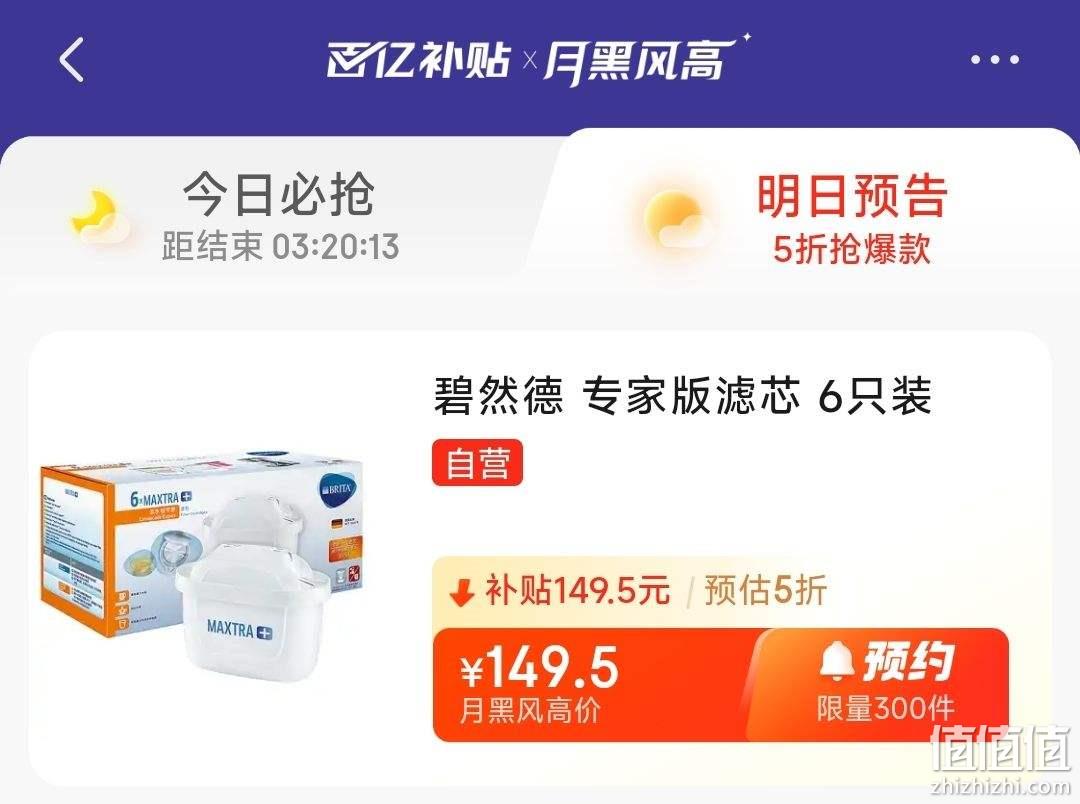Tap the bell icon on 预约 button
The width and height of the screenshot is (1080, 804).
pos(838,660)
